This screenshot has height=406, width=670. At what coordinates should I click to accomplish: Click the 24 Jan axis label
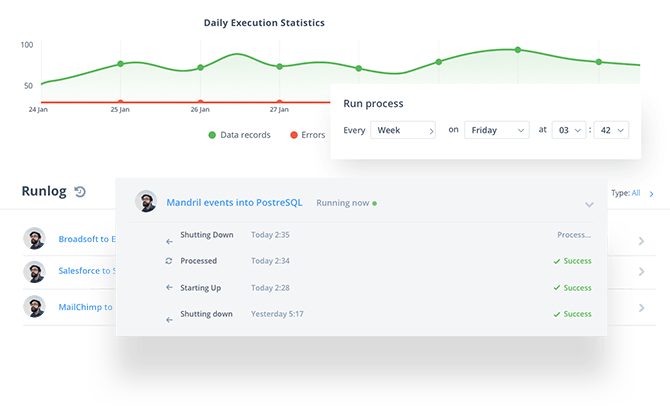tap(38, 109)
